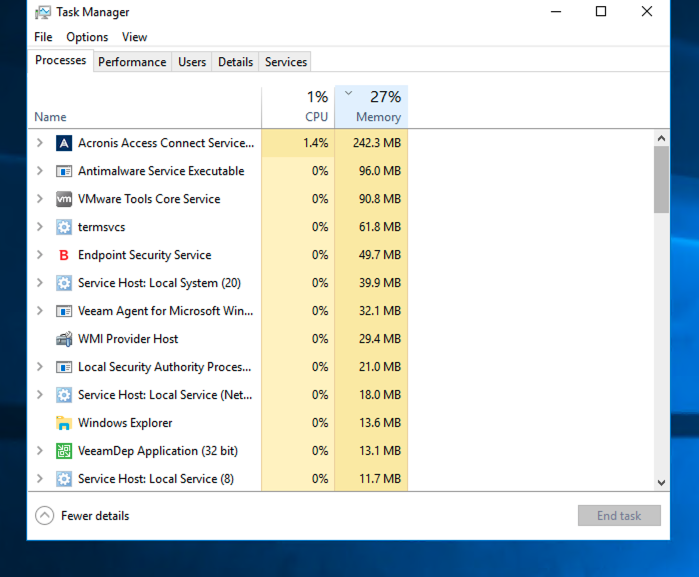Click the scrollbar down arrow

click(662, 482)
